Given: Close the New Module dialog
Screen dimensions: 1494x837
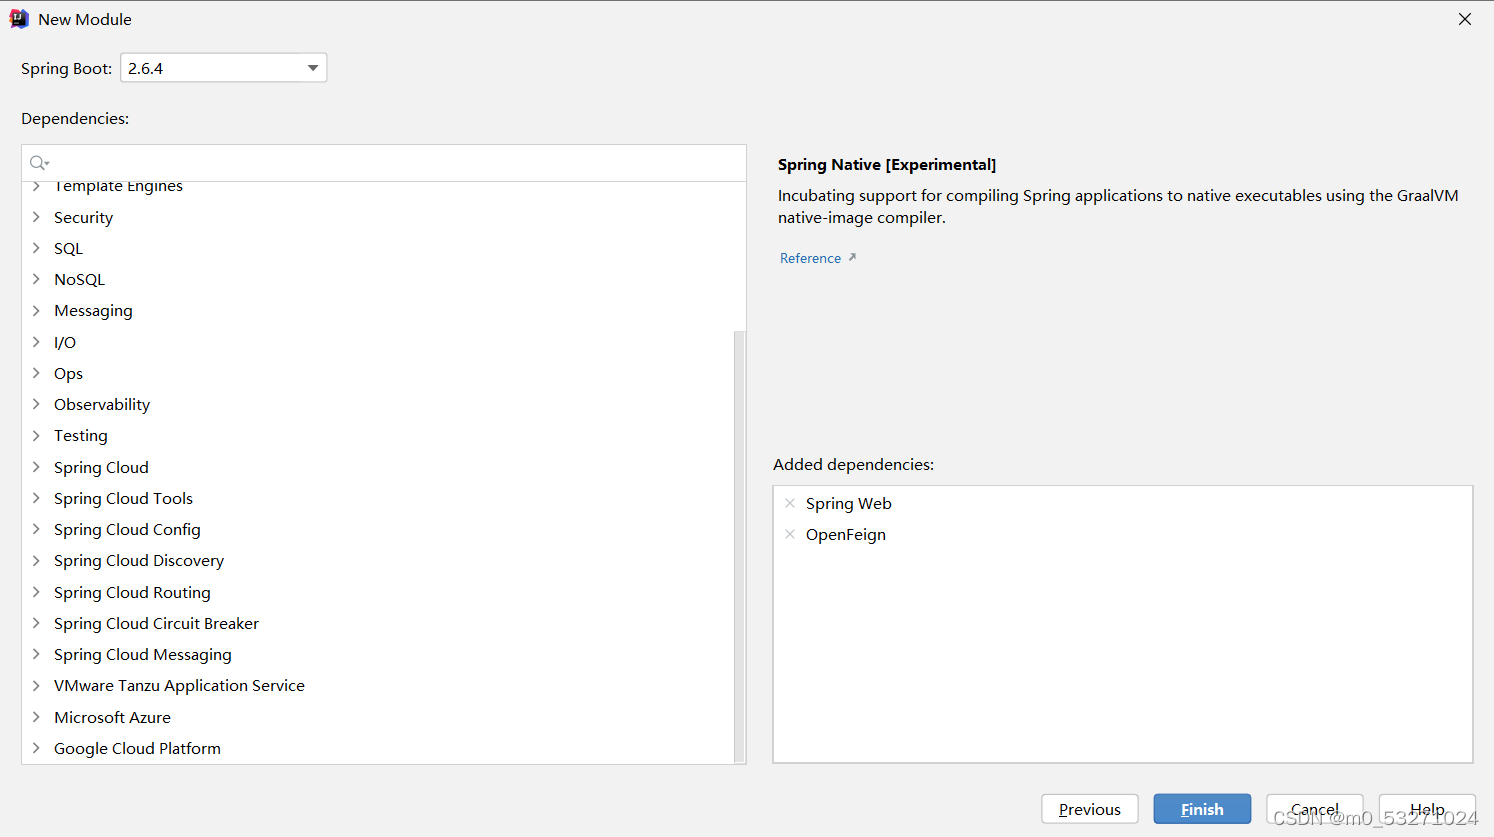Looking at the screenshot, I should tap(1465, 19).
